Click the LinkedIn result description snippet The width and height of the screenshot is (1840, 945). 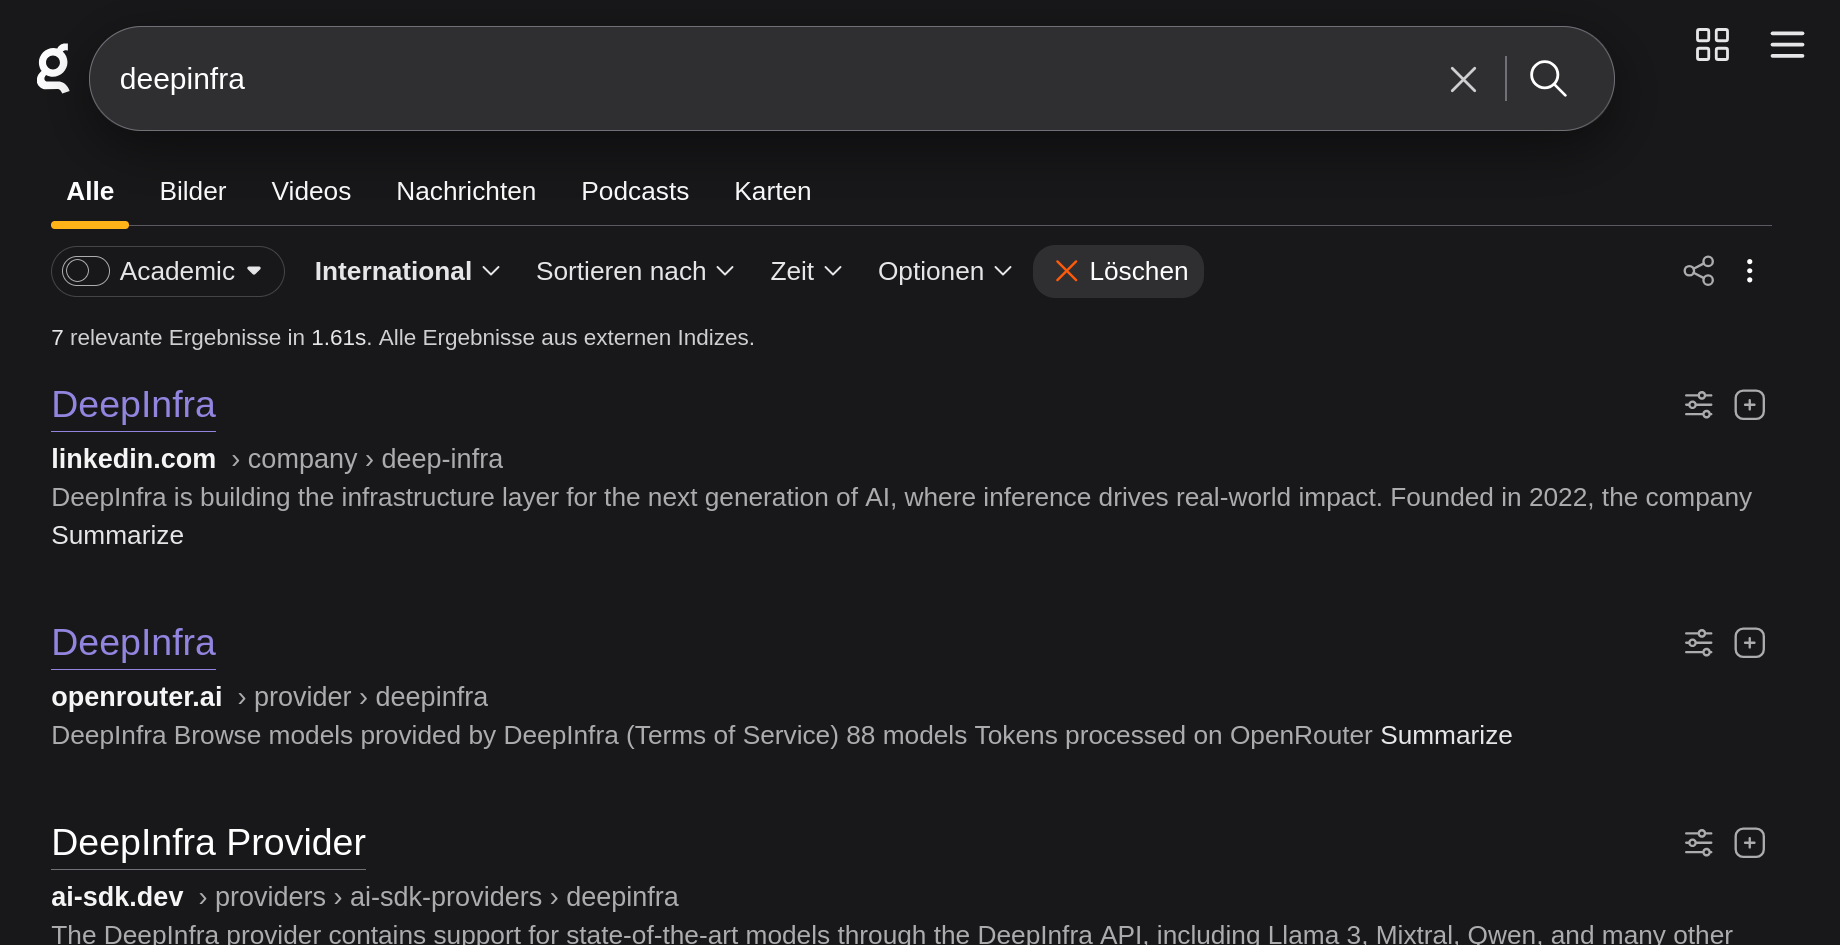tap(902, 498)
